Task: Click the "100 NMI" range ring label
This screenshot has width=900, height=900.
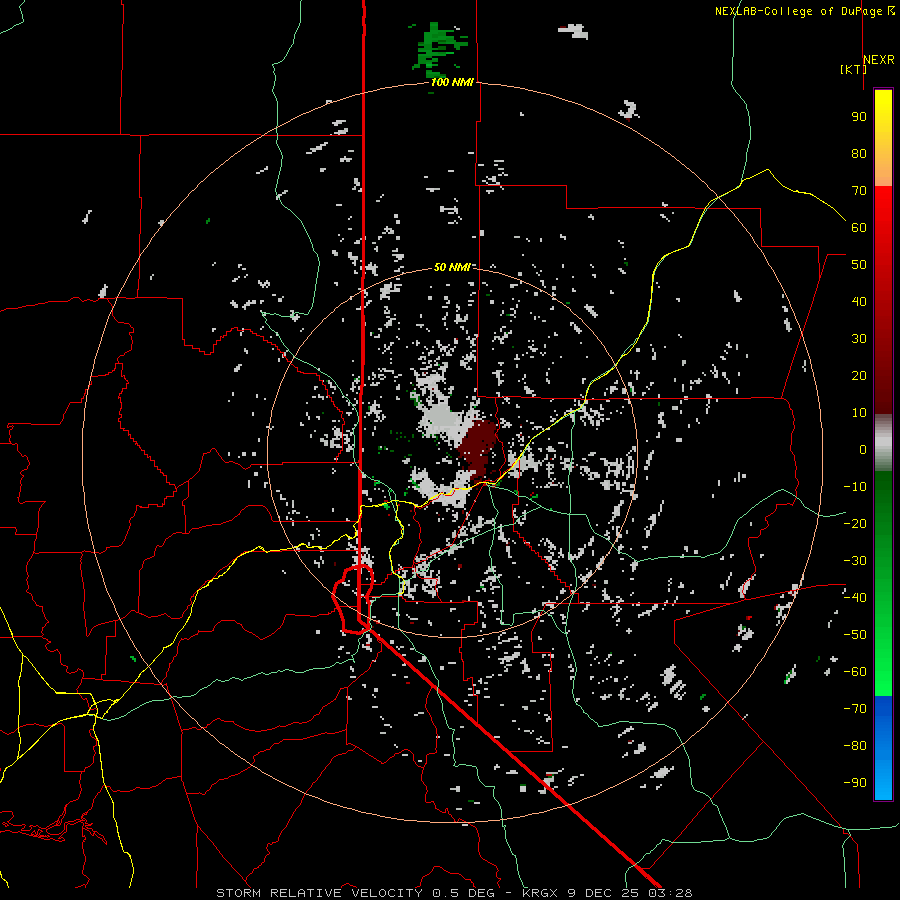Action: click(x=452, y=82)
